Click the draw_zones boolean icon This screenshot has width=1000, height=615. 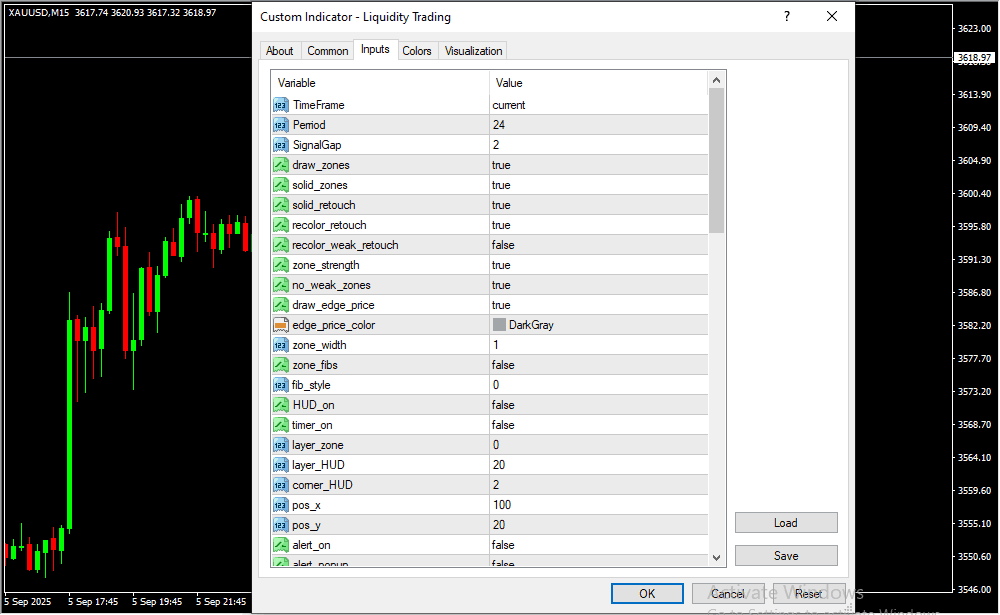(280, 165)
